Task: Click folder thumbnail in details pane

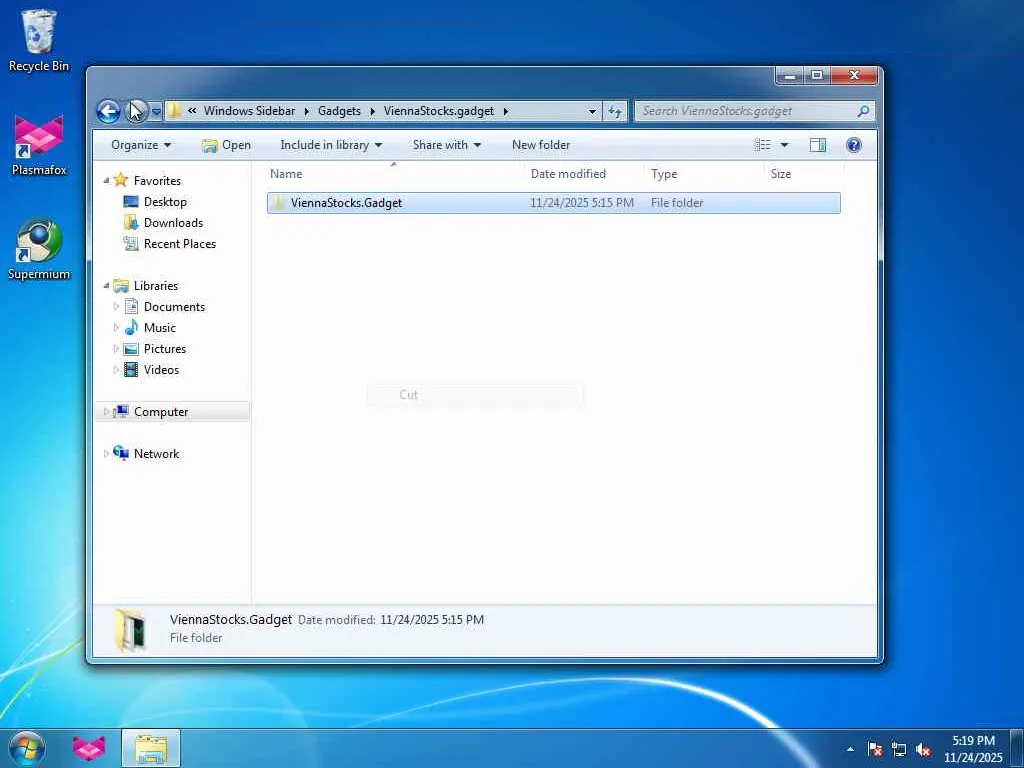Action: [x=130, y=629]
